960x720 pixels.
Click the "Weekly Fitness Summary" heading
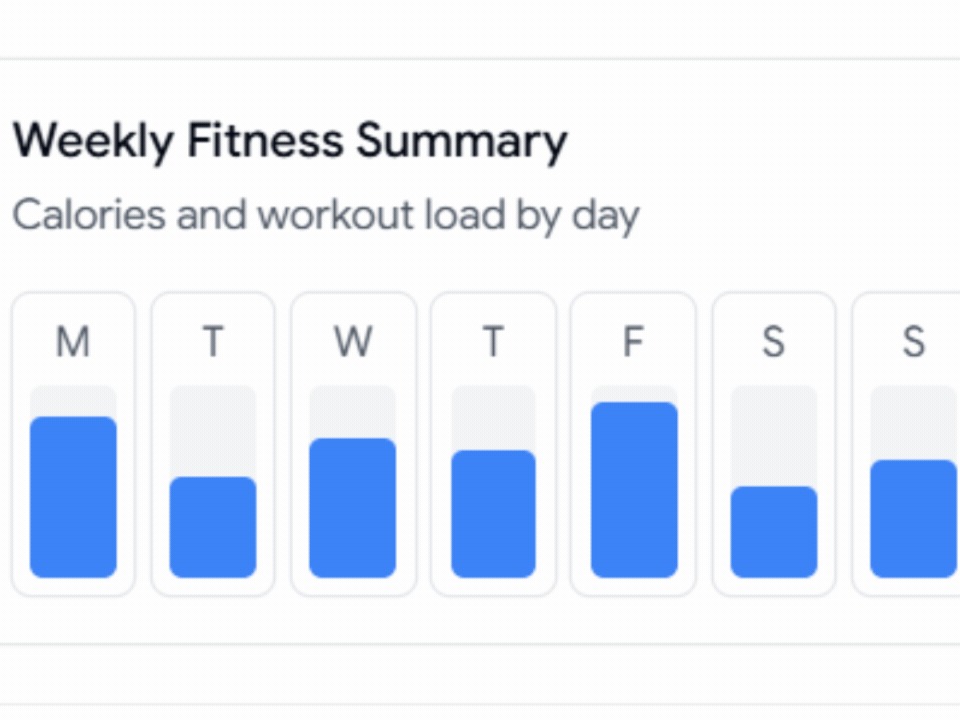290,141
